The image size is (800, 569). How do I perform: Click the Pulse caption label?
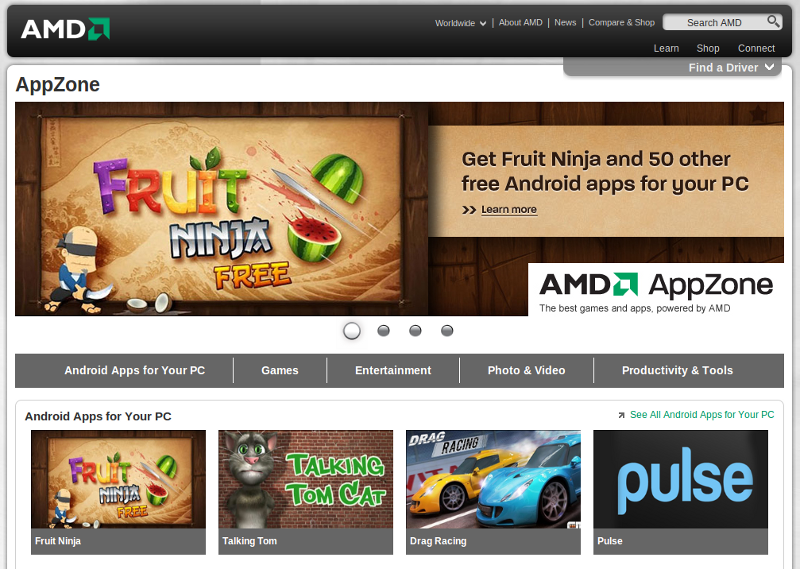(610, 541)
